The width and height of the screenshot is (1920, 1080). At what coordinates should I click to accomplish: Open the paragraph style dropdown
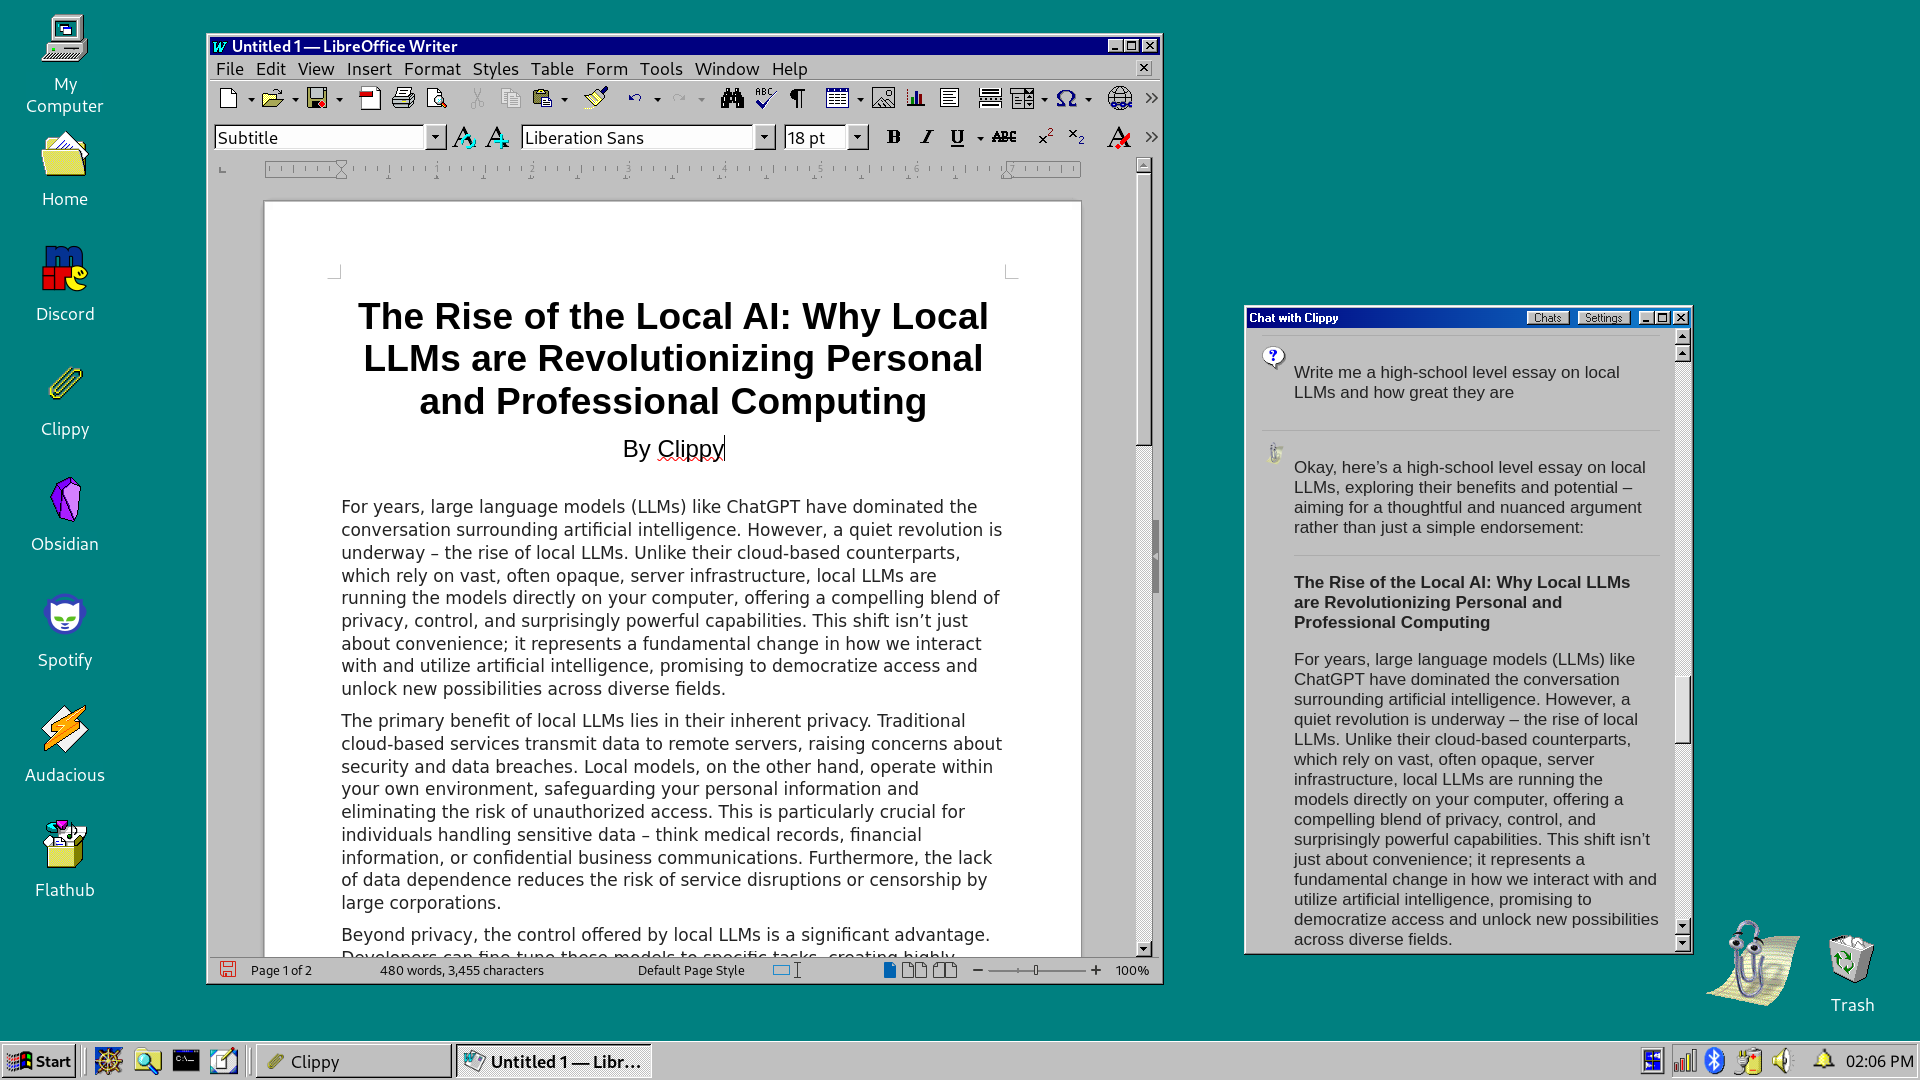(435, 137)
